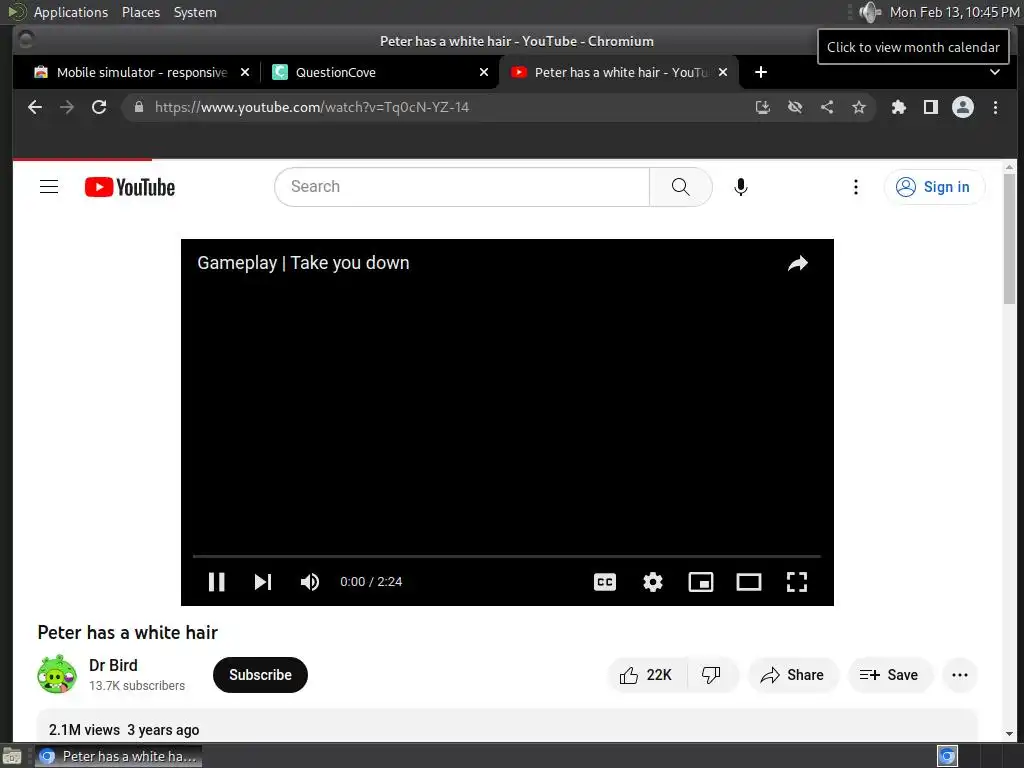This screenshot has height=768, width=1024.
Task: Click the address bar URL
Action: (312, 107)
